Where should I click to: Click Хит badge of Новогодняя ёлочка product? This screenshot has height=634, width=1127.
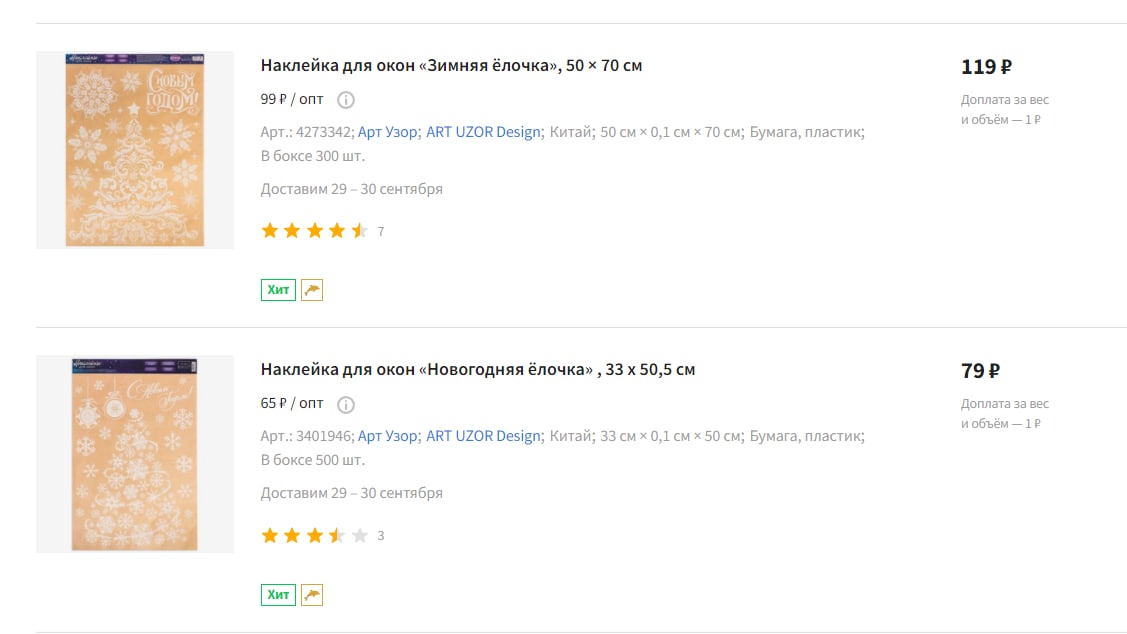point(278,594)
